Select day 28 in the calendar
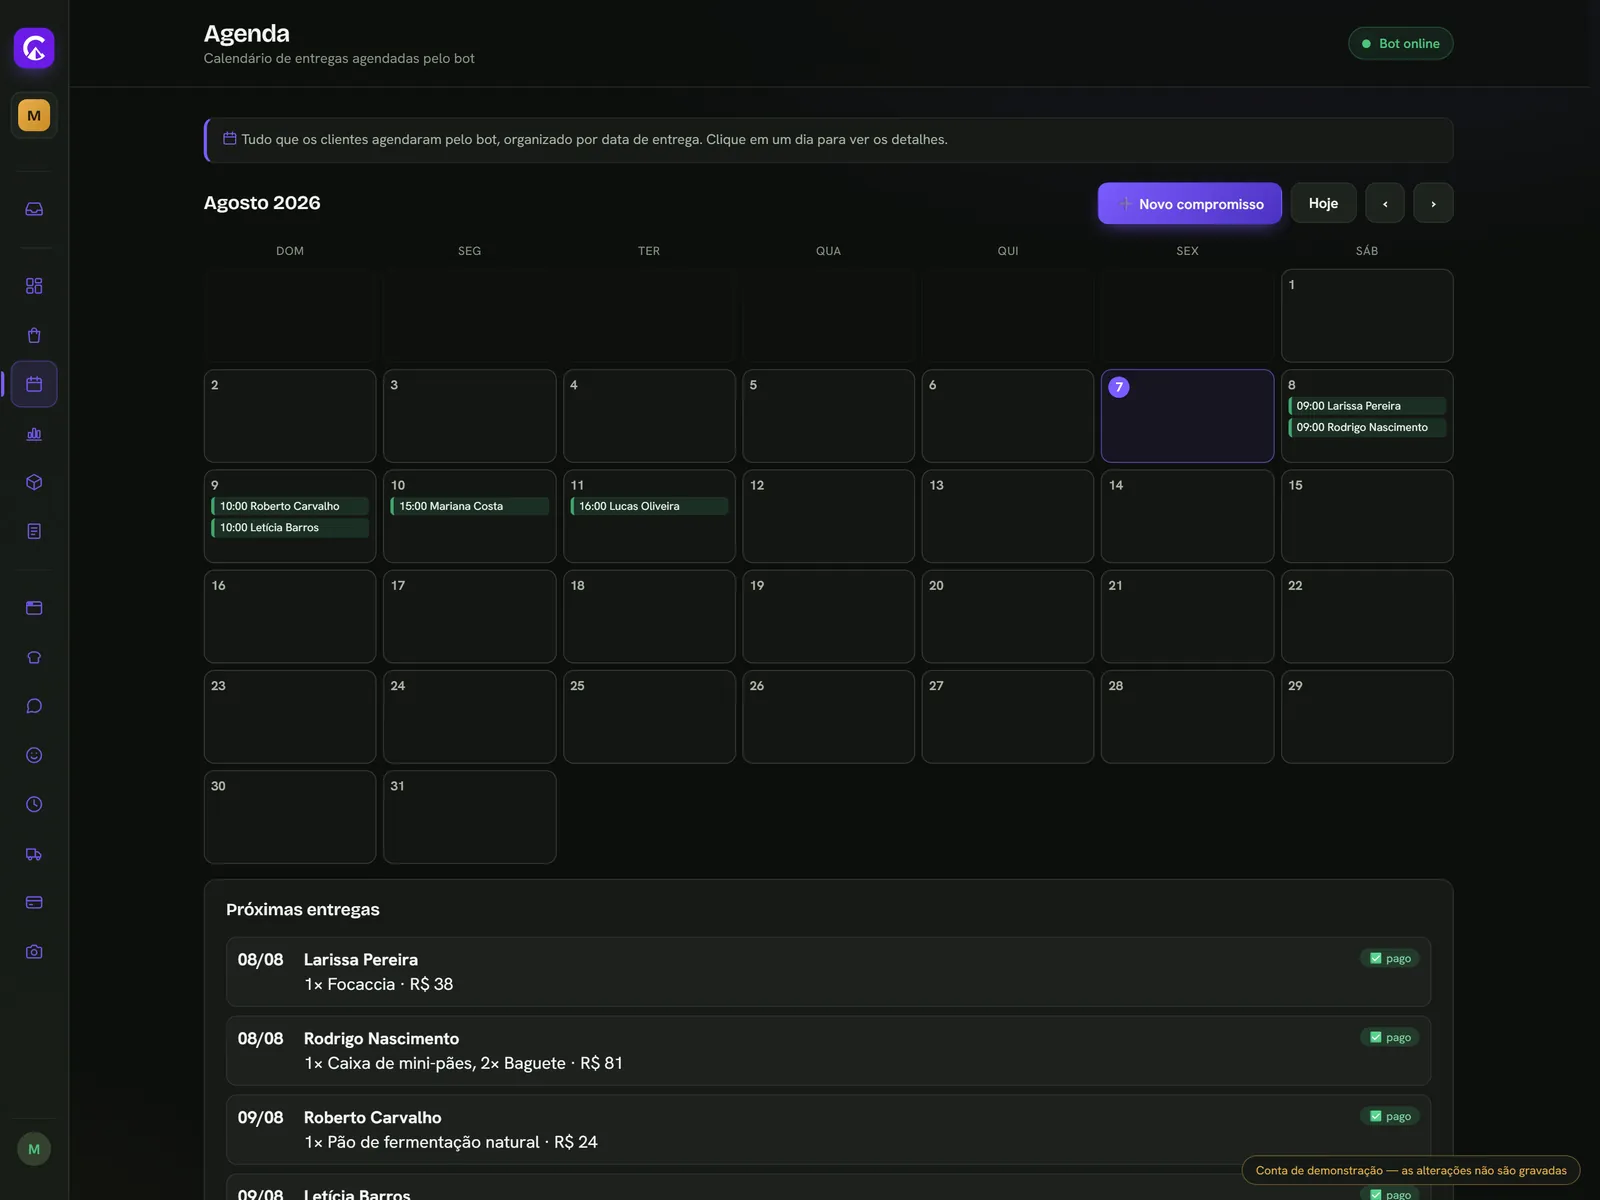1600x1200 pixels. pyautogui.click(x=1187, y=717)
